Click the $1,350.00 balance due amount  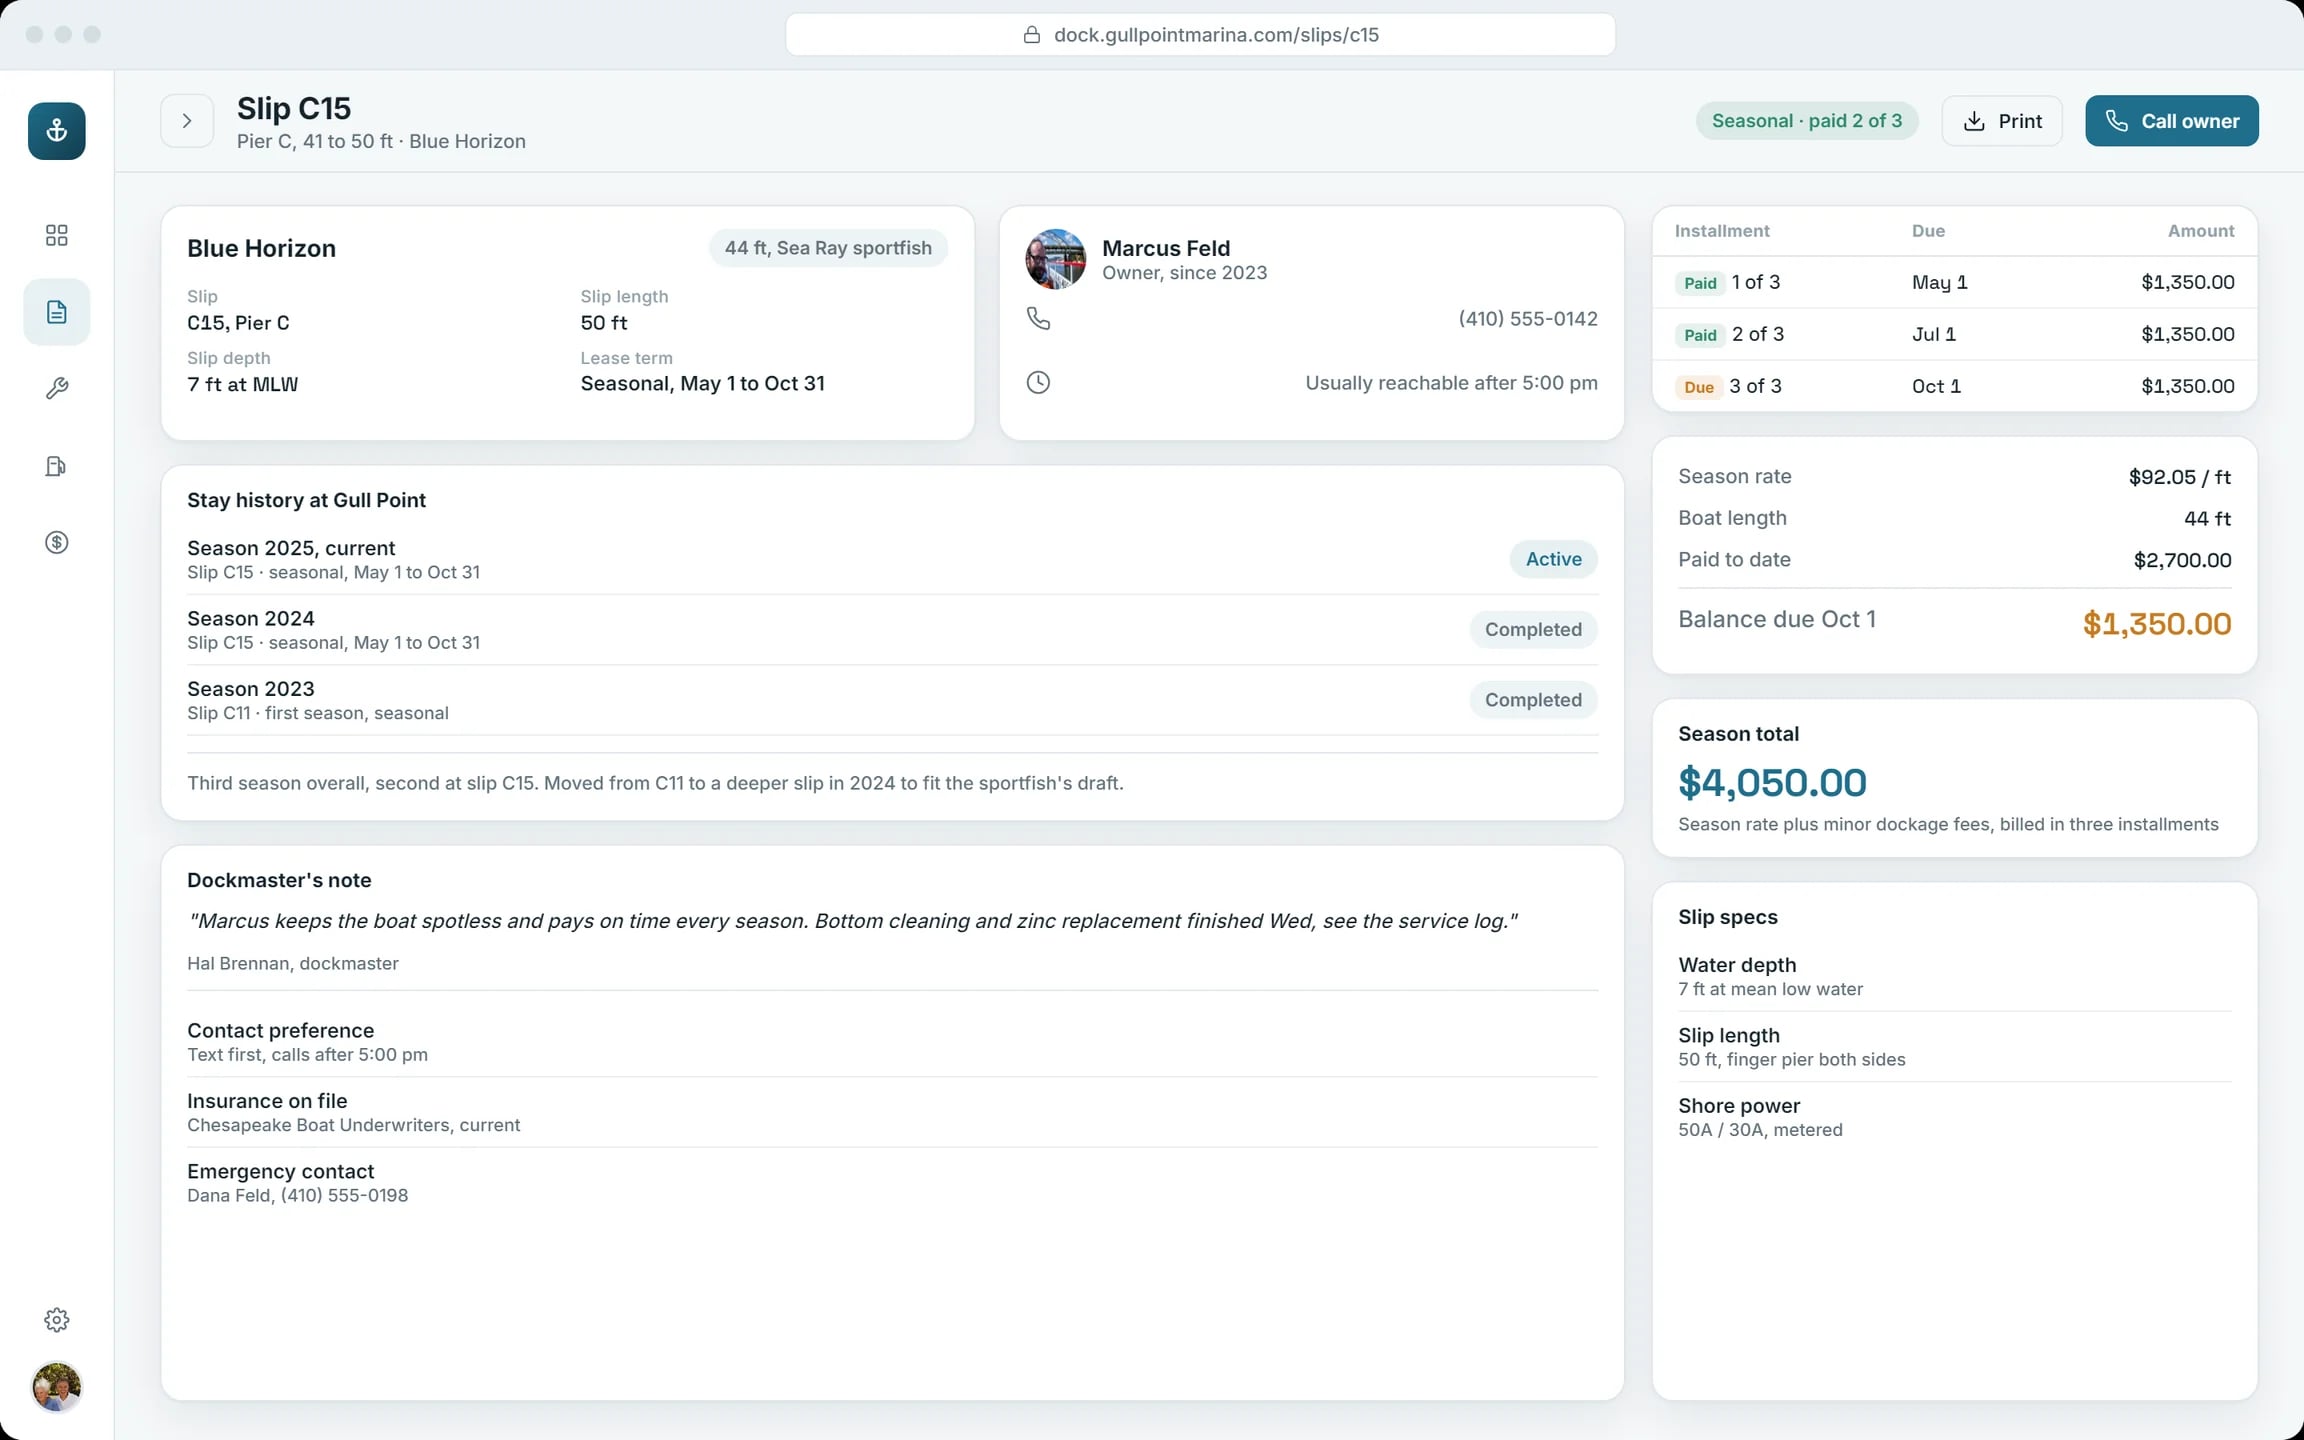[x=2157, y=624]
